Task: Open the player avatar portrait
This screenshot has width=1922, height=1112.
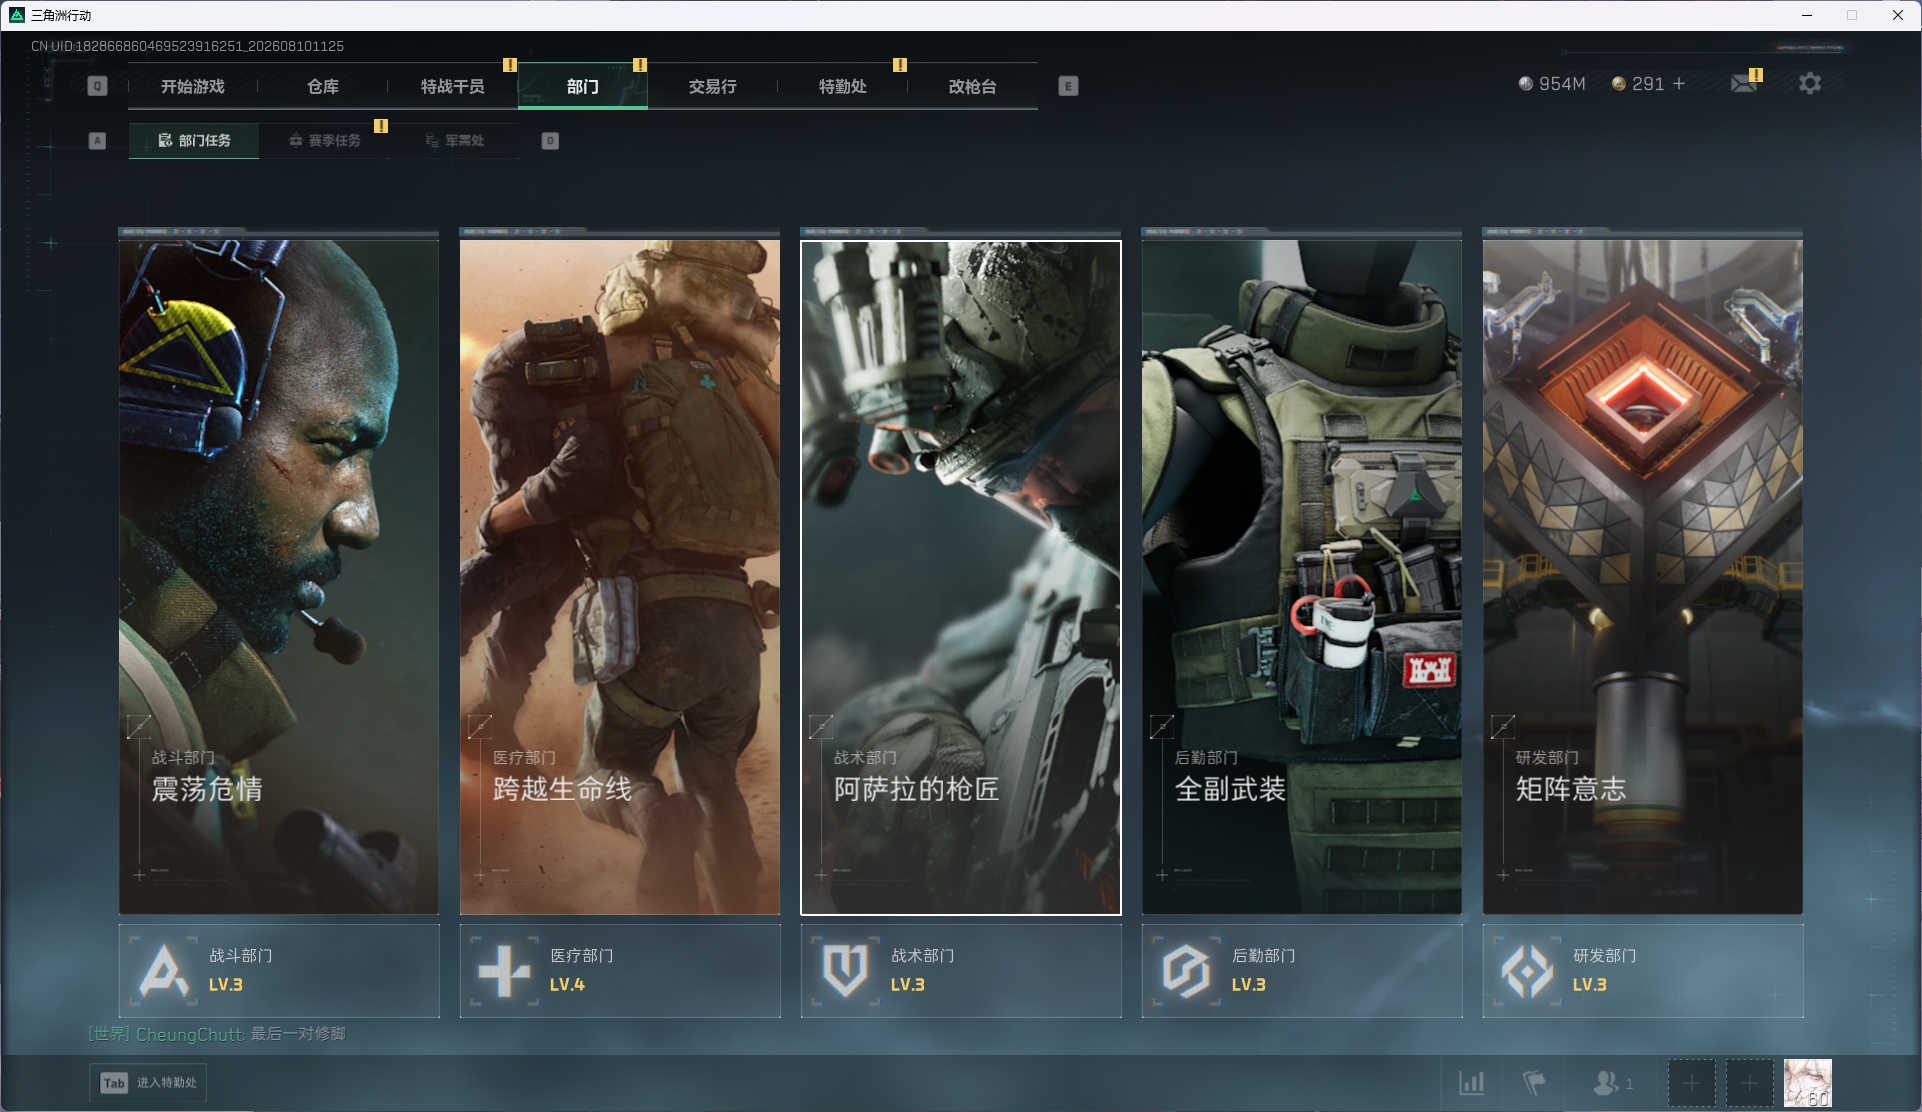Action: [1808, 1083]
